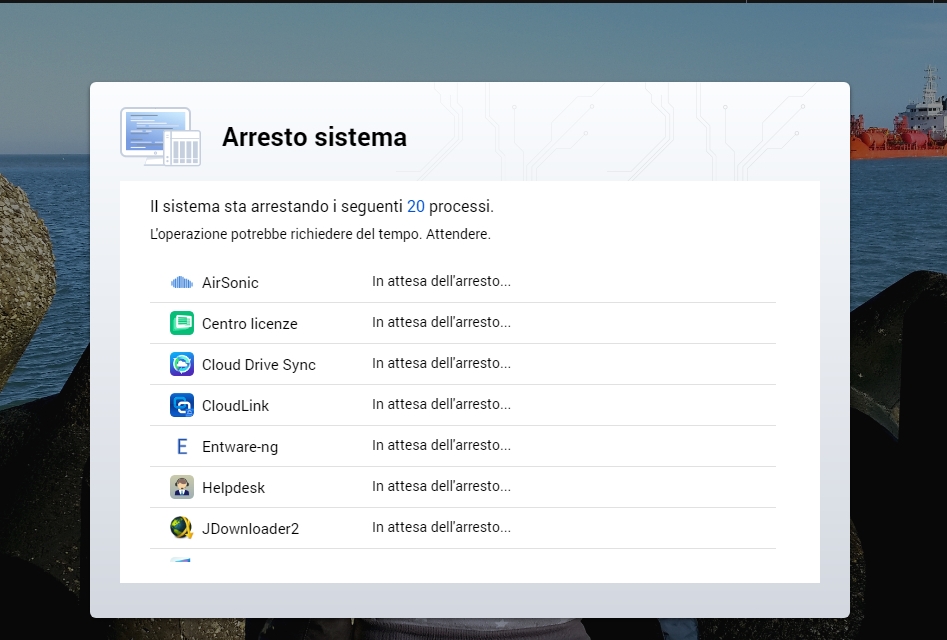Click the blue CloudLink icon
947x640 pixels.
181,406
